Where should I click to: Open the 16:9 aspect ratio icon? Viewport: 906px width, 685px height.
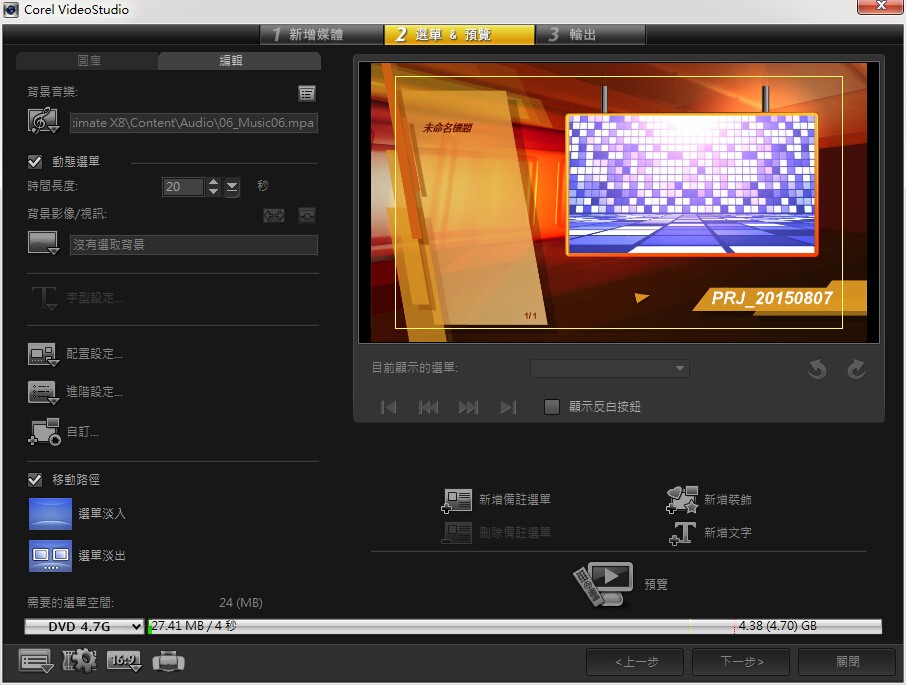pos(124,661)
